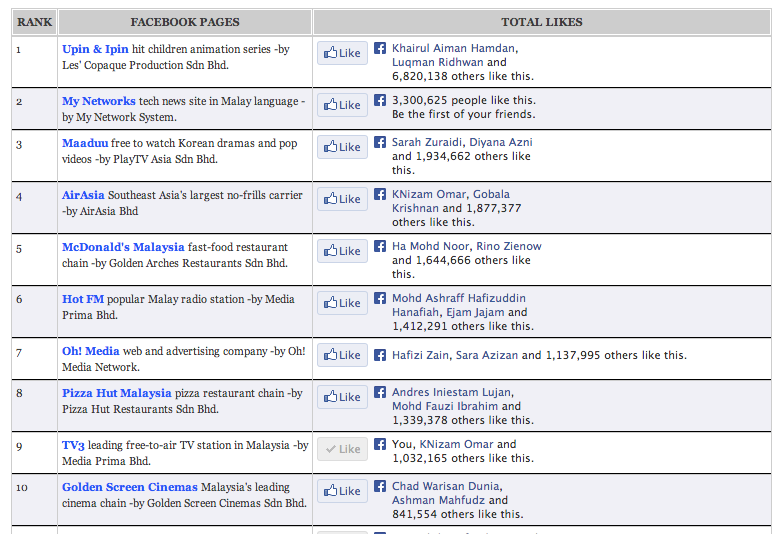Like the Pizza Hut Malaysia page
The image size is (782, 534).
coord(342,397)
